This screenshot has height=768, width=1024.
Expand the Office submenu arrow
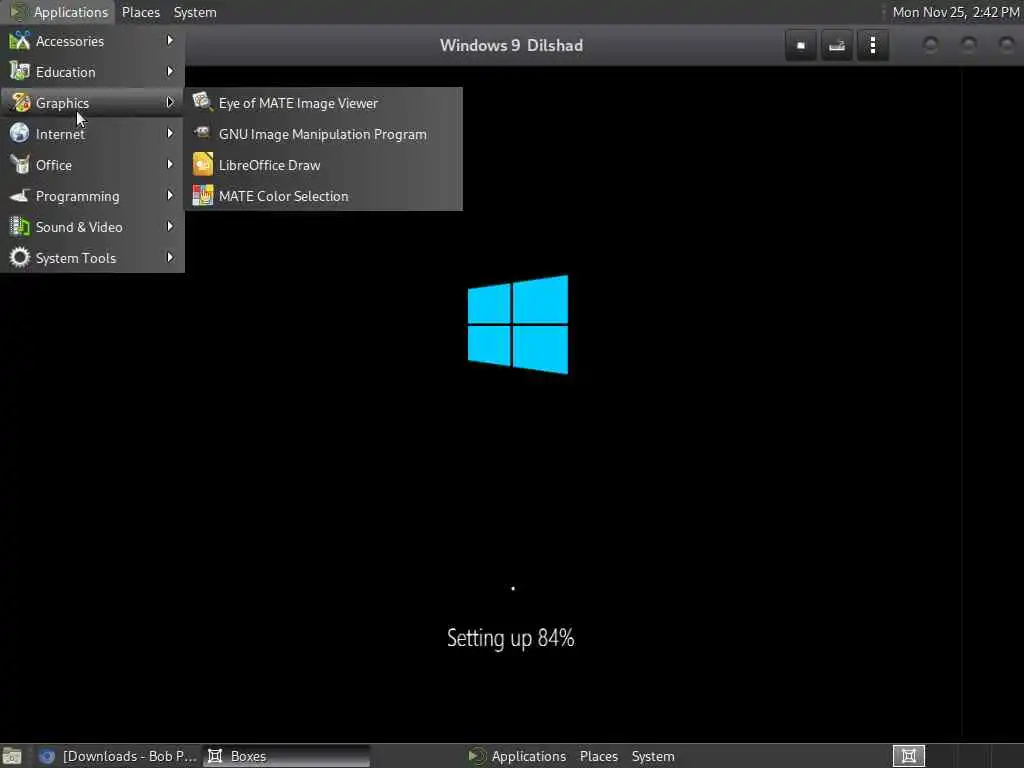tap(170, 164)
